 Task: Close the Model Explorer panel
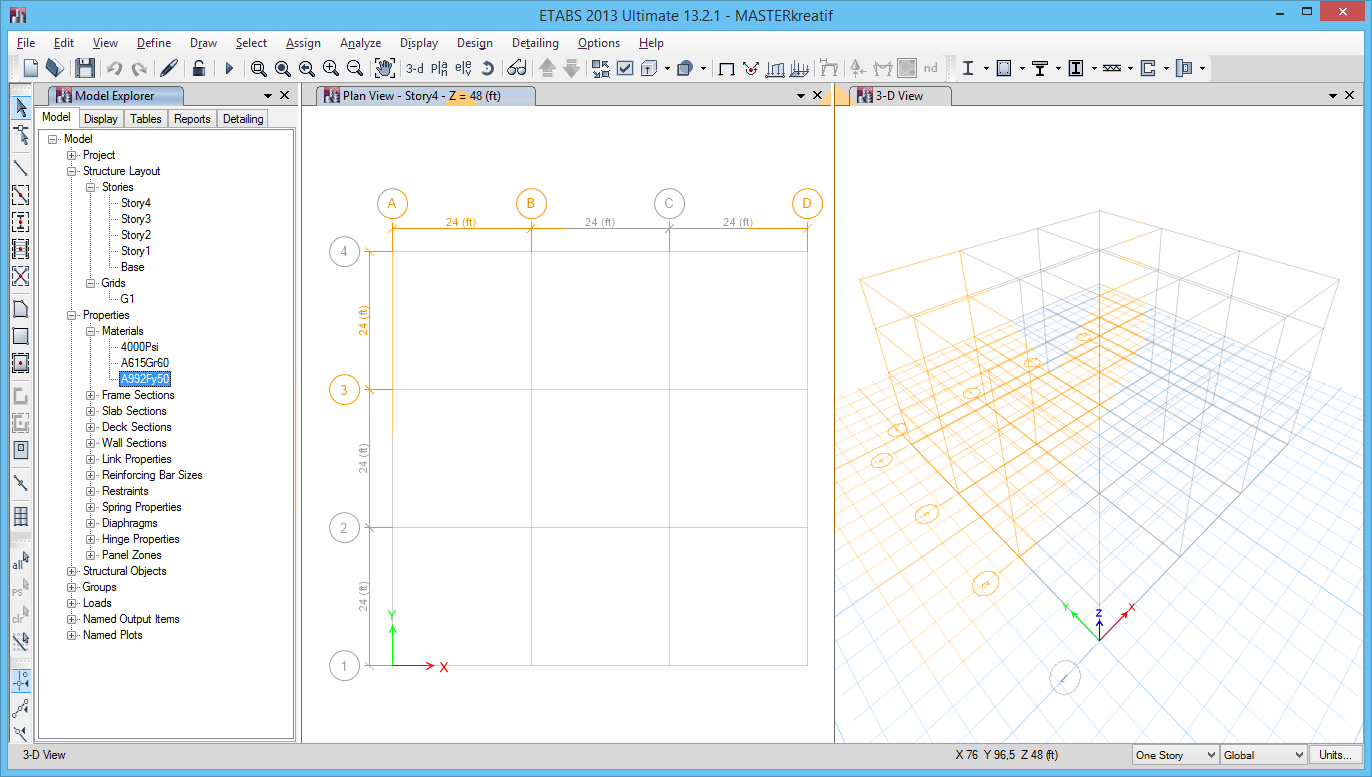tap(284, 95)
